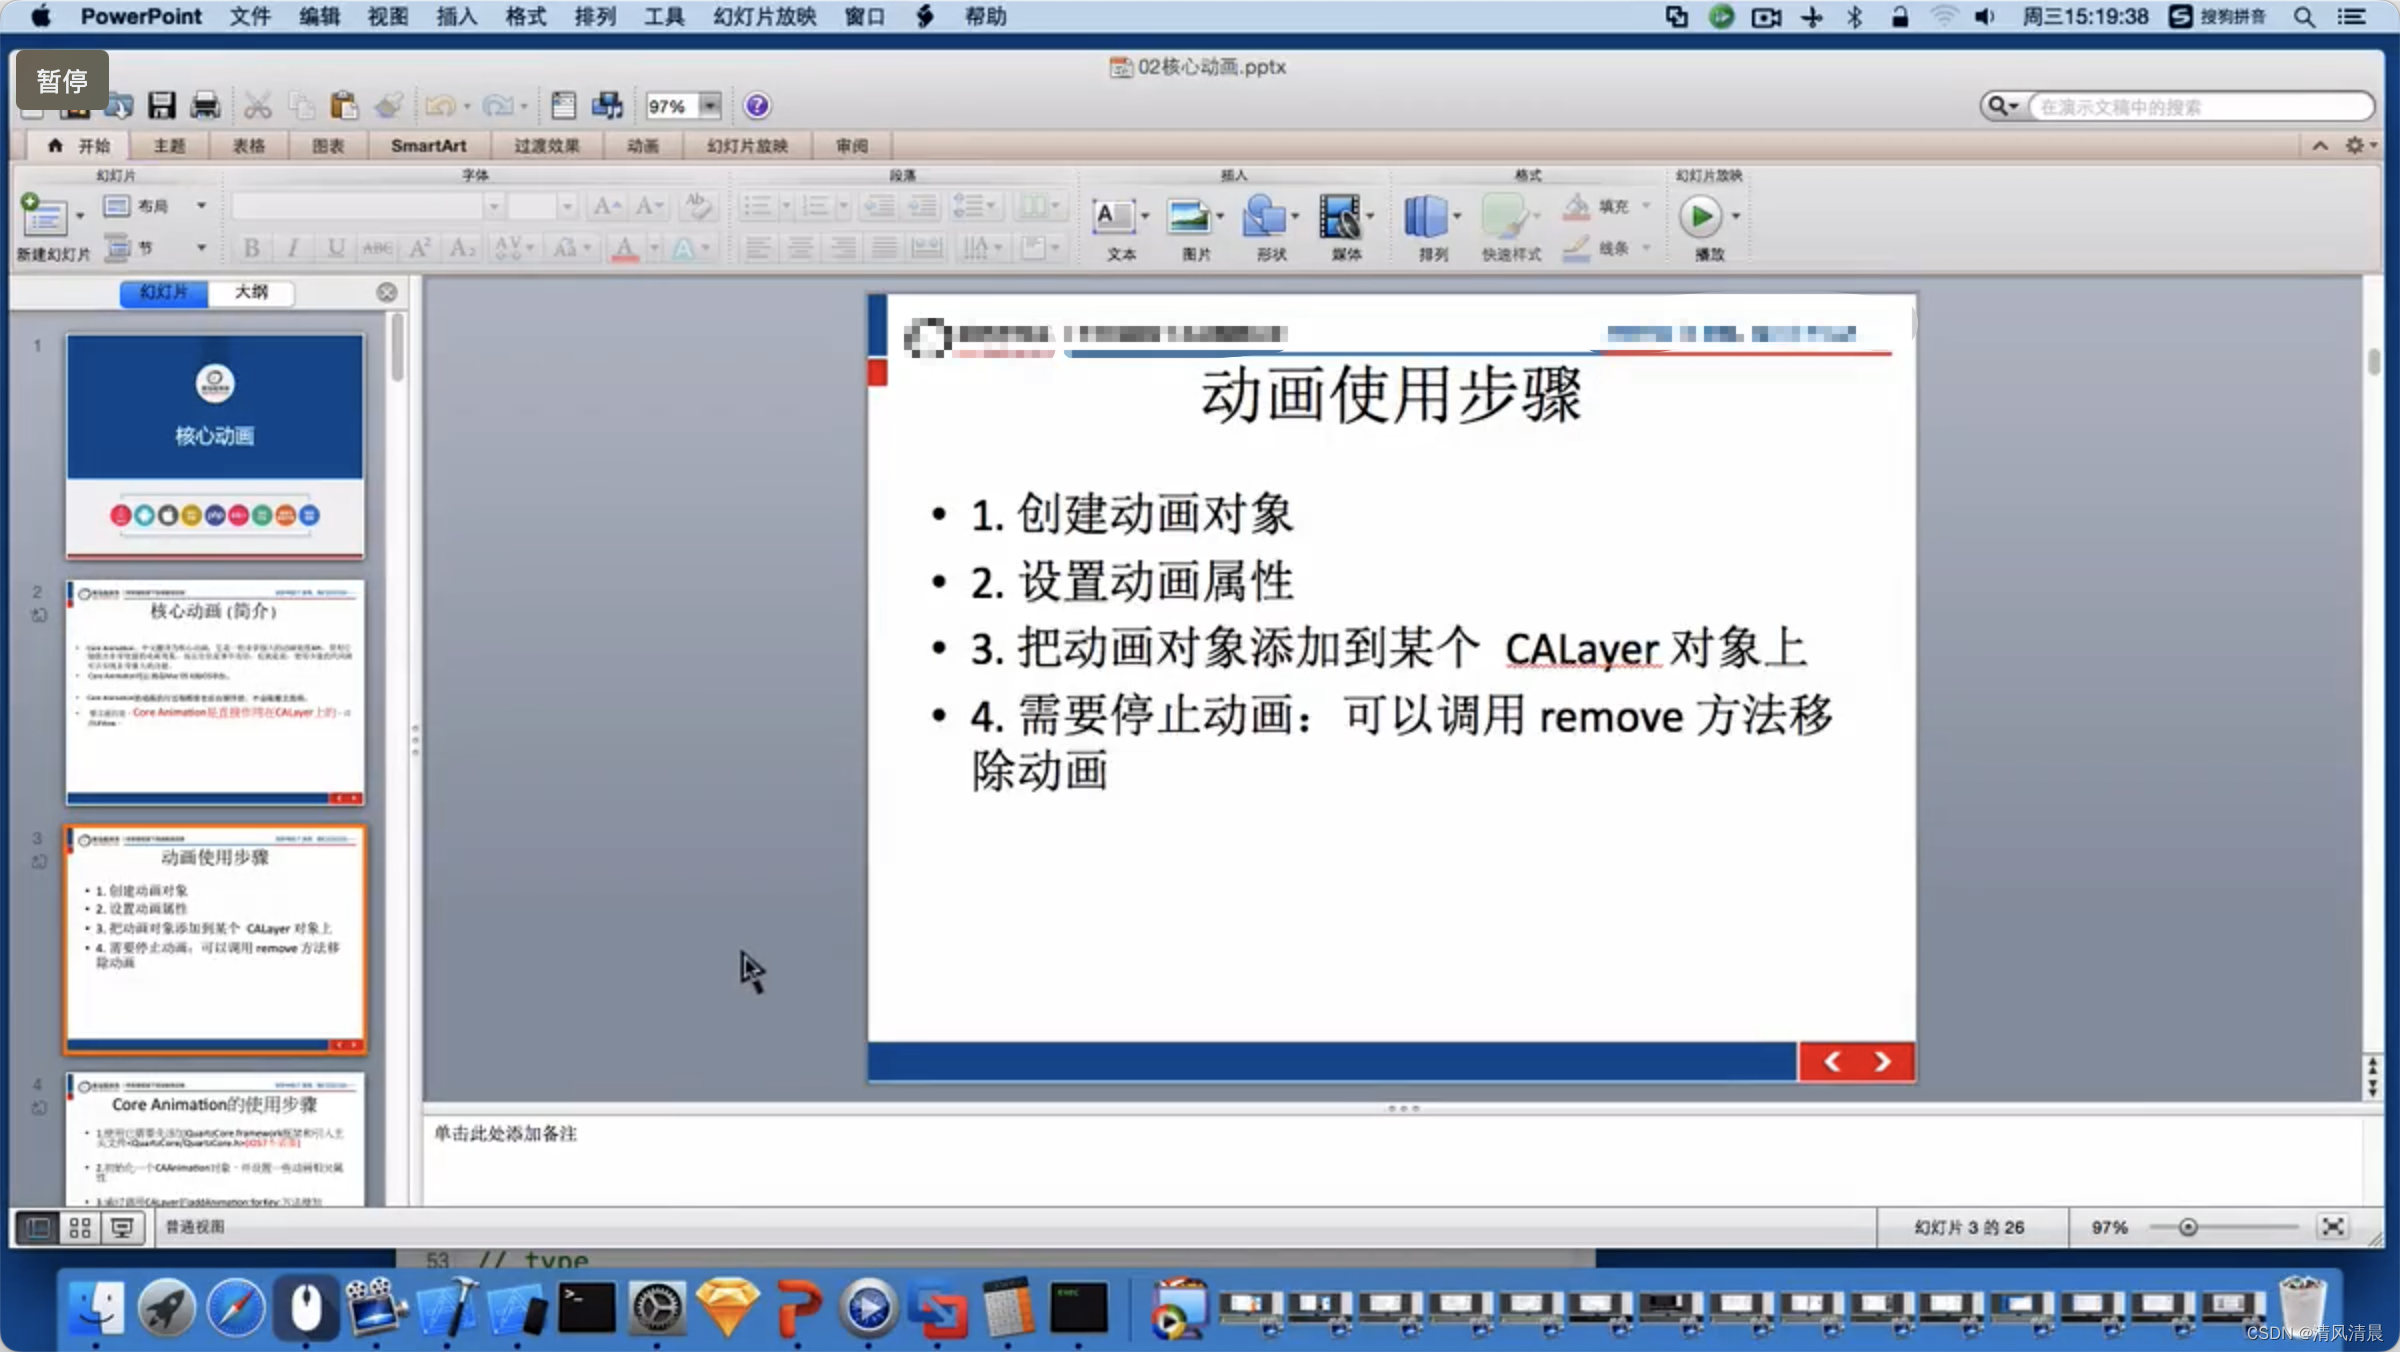Click the purple Help question mark icon

pyautogui.click(x=757, y=105)
